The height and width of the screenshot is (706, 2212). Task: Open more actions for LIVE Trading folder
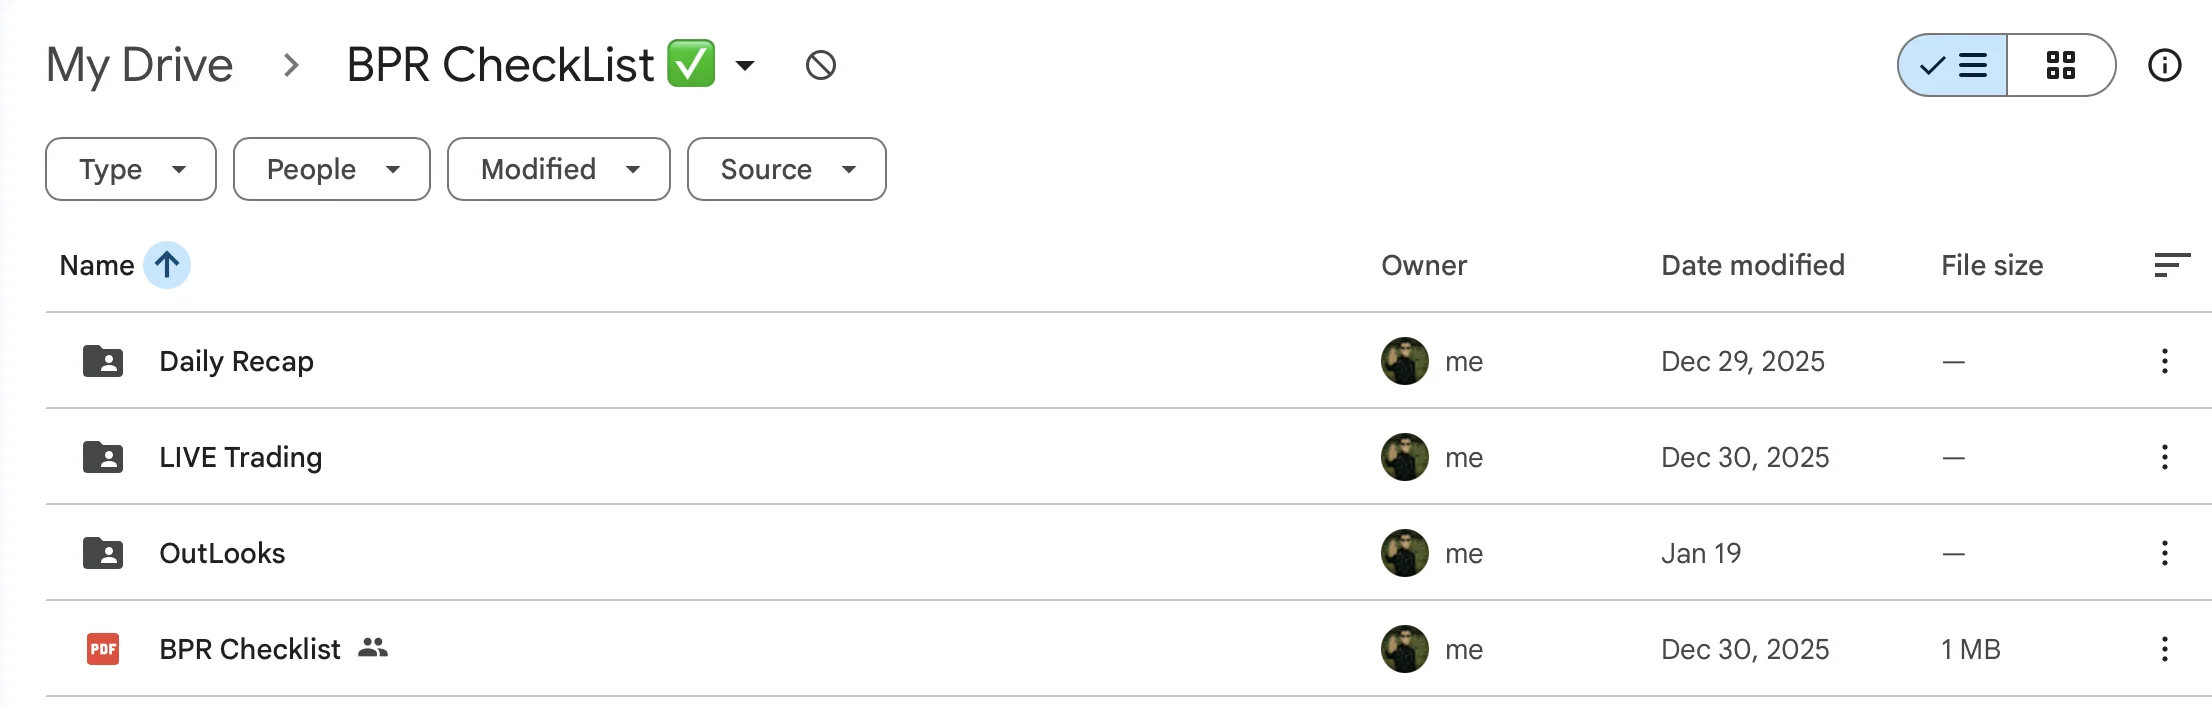coord(2164,457)
